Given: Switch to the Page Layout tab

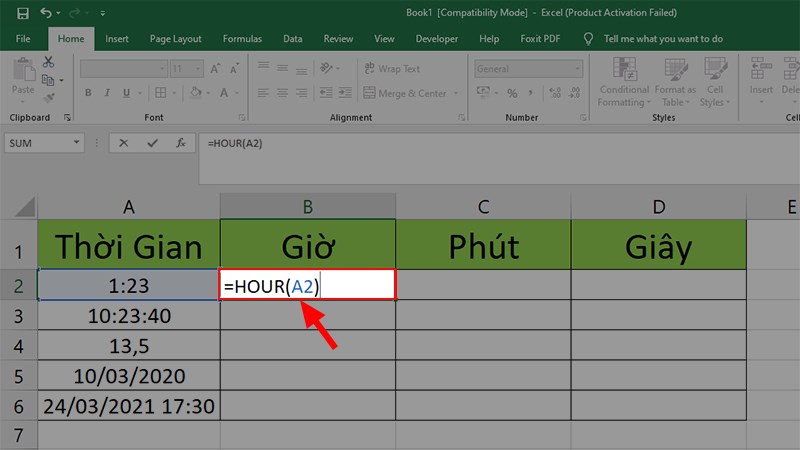Looking at the screenshot, I should 176,39.
